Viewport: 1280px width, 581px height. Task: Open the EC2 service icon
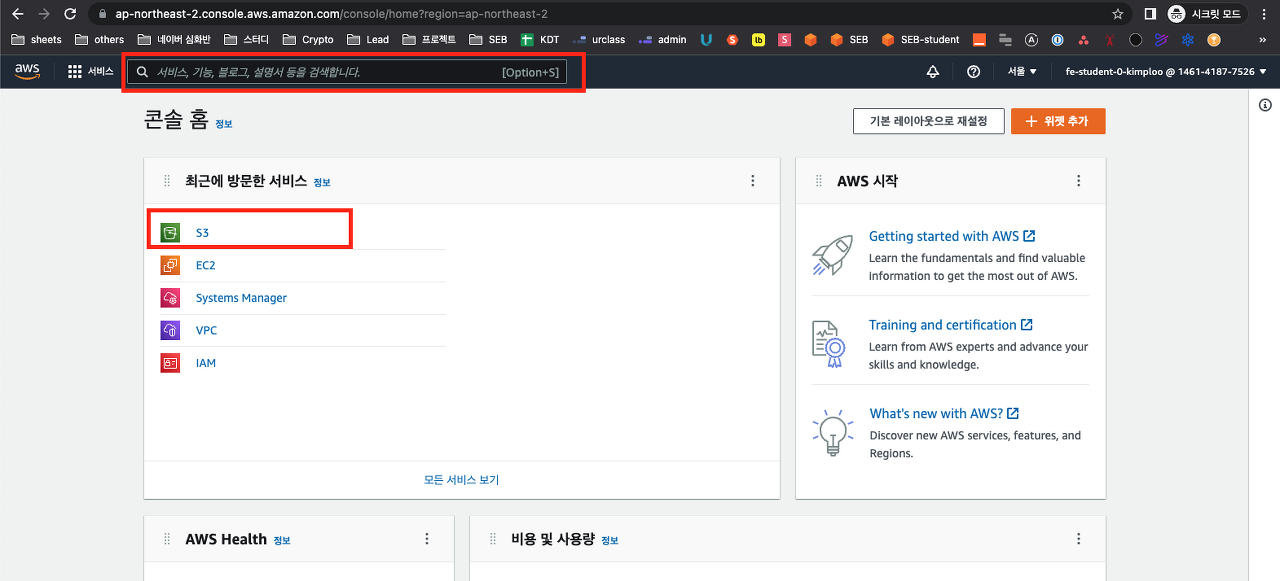tap(170, 265)
